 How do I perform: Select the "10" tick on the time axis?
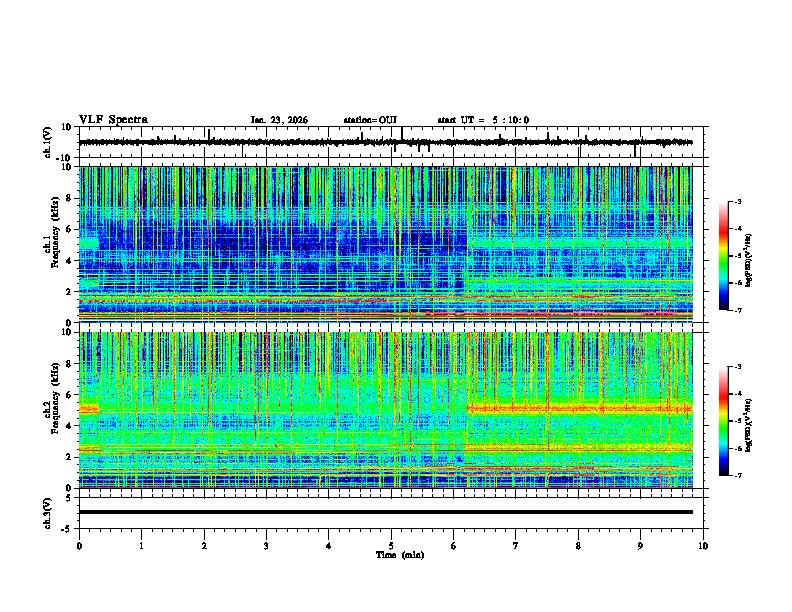[703, 546]
